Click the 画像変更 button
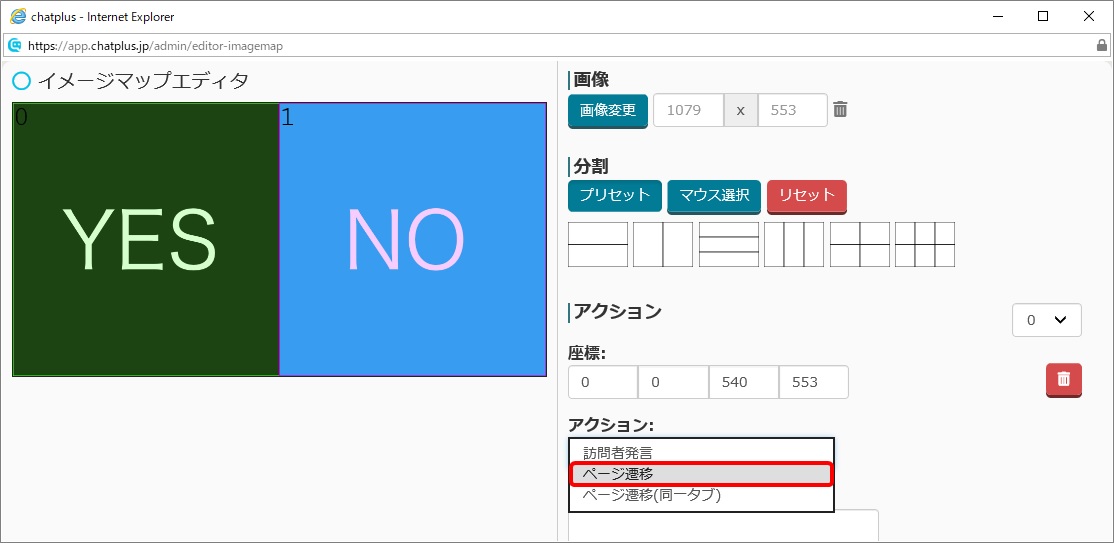This screenshot has width=1114, height=543. pos(608,110)
